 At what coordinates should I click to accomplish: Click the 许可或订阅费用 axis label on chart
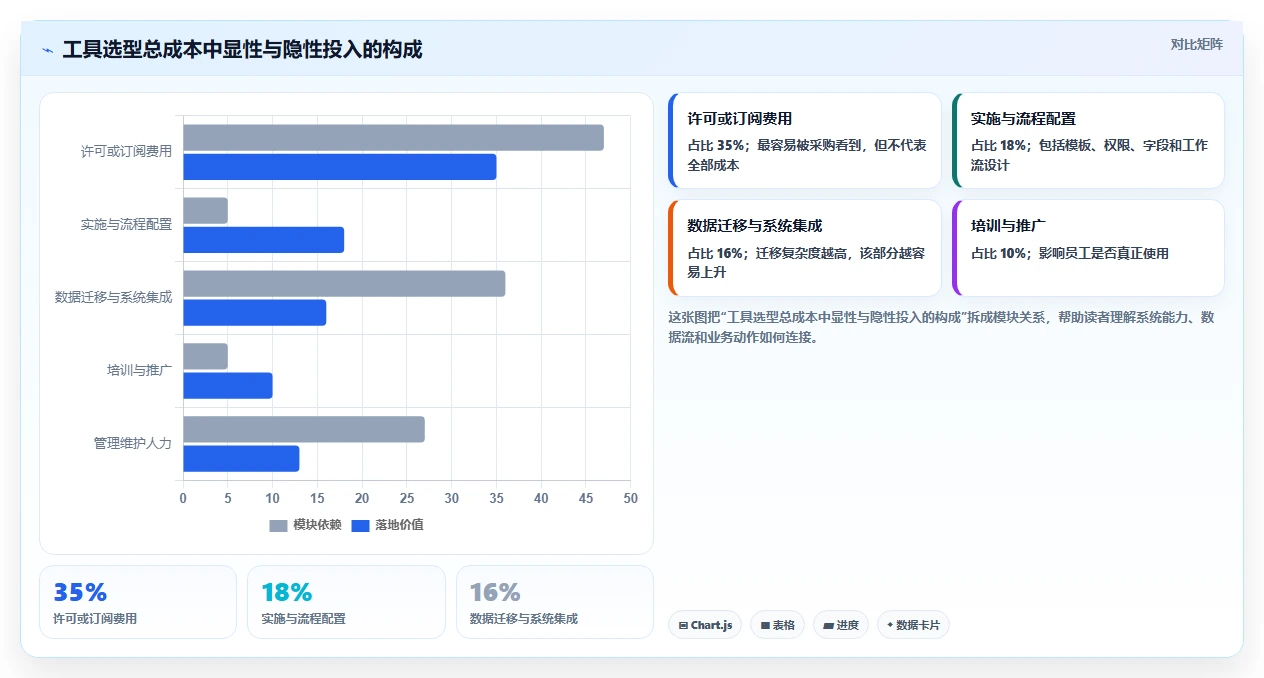click(x=126, y=152)
